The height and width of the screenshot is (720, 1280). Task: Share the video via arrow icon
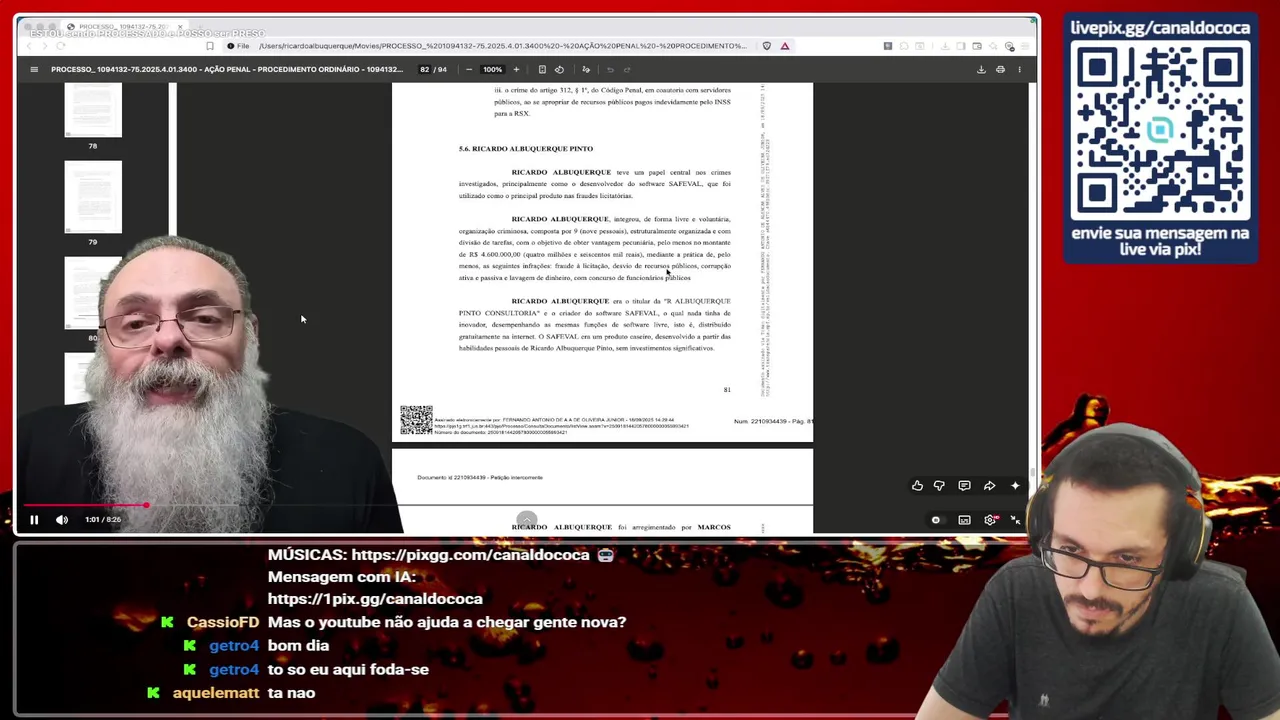pyautogui.click(x=989, y=486)
